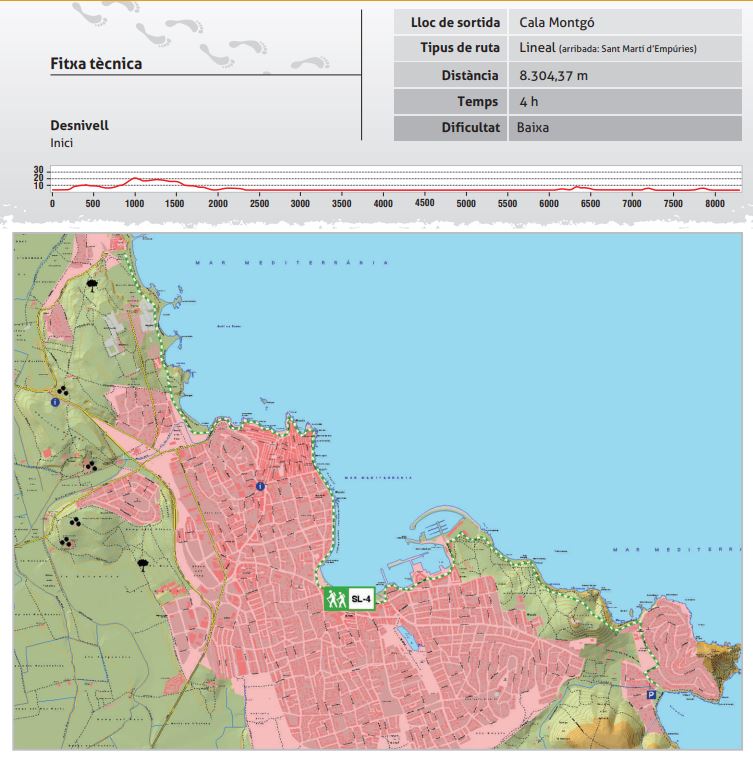Screen dimensions: 753x760
Task: Click the green hikers SL-4 route icon
Action: 335,599
